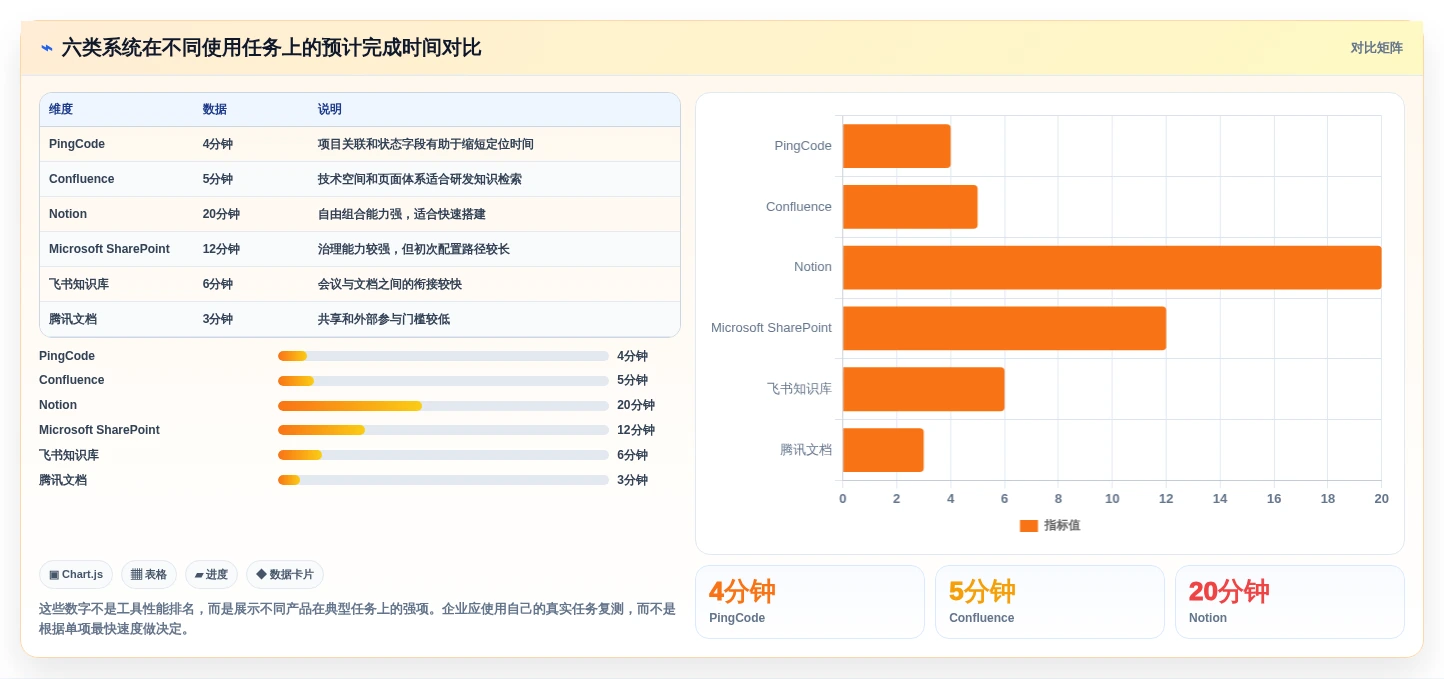Select the Confluence table row name
Screen dimensions: 1444x679
(x=82, y=179)
